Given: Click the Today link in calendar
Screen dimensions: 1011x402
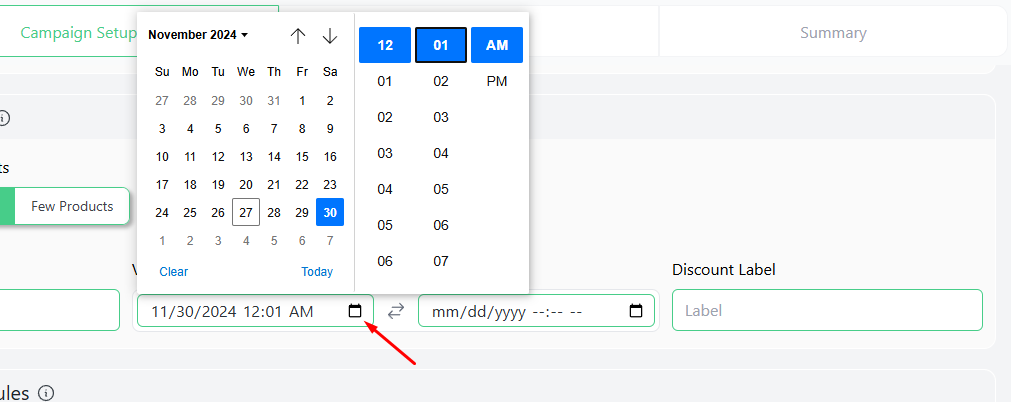Looking at the screenshot, I should [317, 272].
